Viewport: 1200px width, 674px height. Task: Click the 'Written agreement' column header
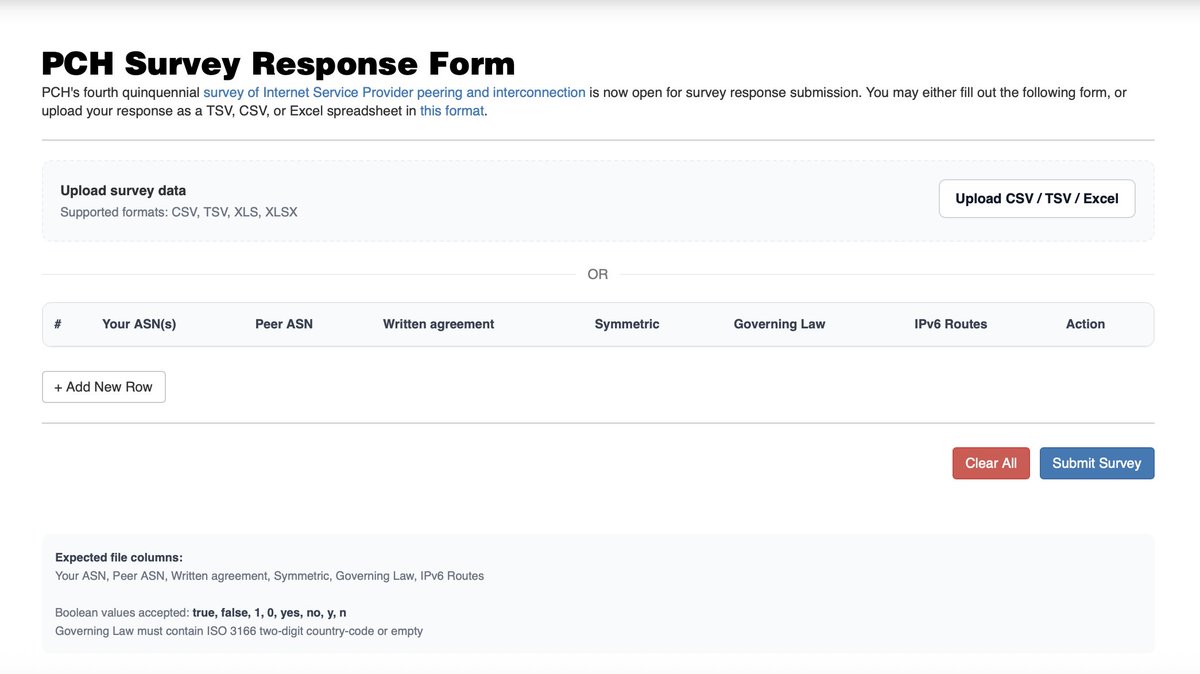(439, 324)
